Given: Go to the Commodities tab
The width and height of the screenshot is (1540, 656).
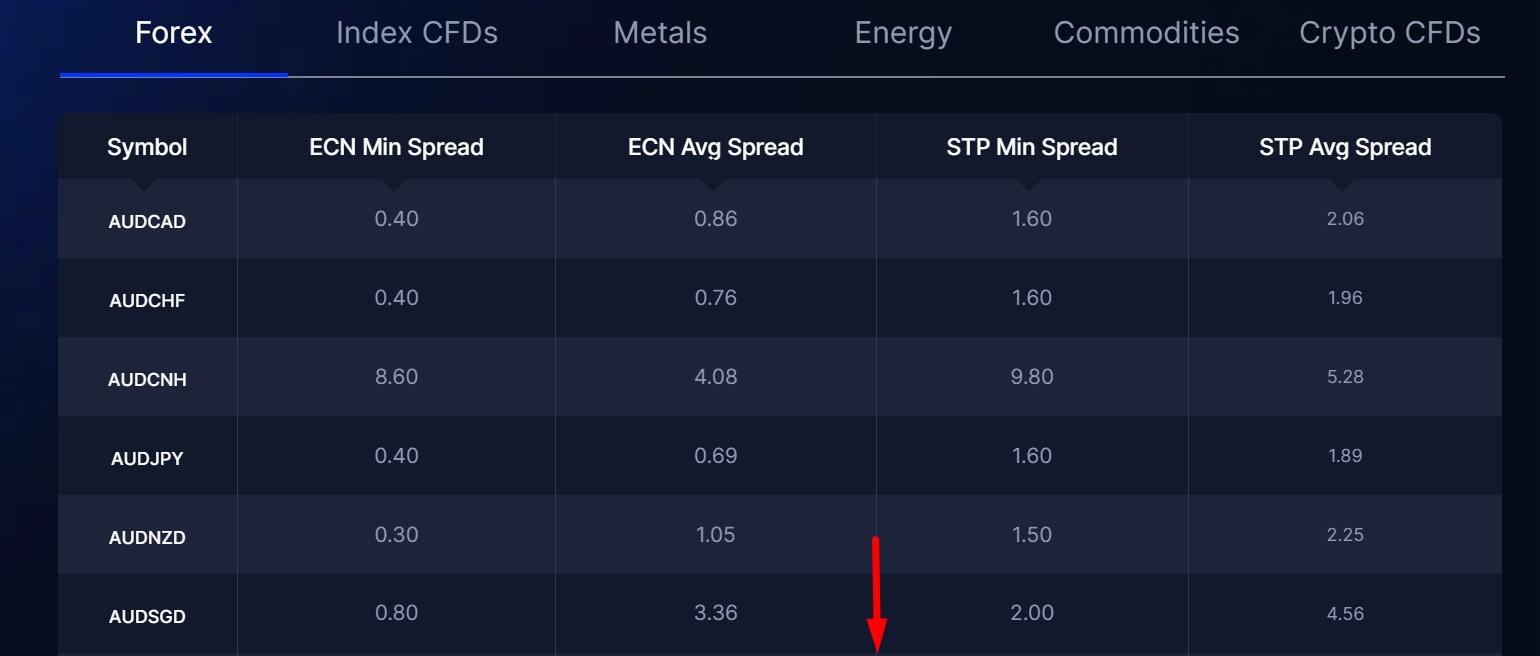Looking at the screenshot, I should point(1146,33).
